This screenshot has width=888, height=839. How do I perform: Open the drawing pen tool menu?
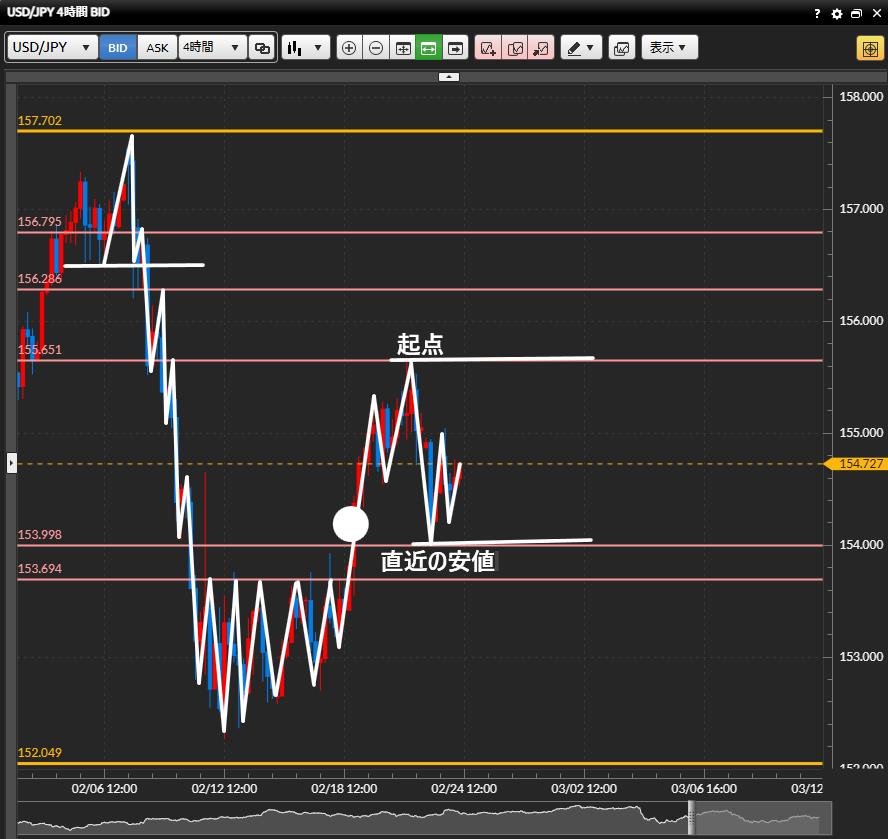click(x=579, y=48)
